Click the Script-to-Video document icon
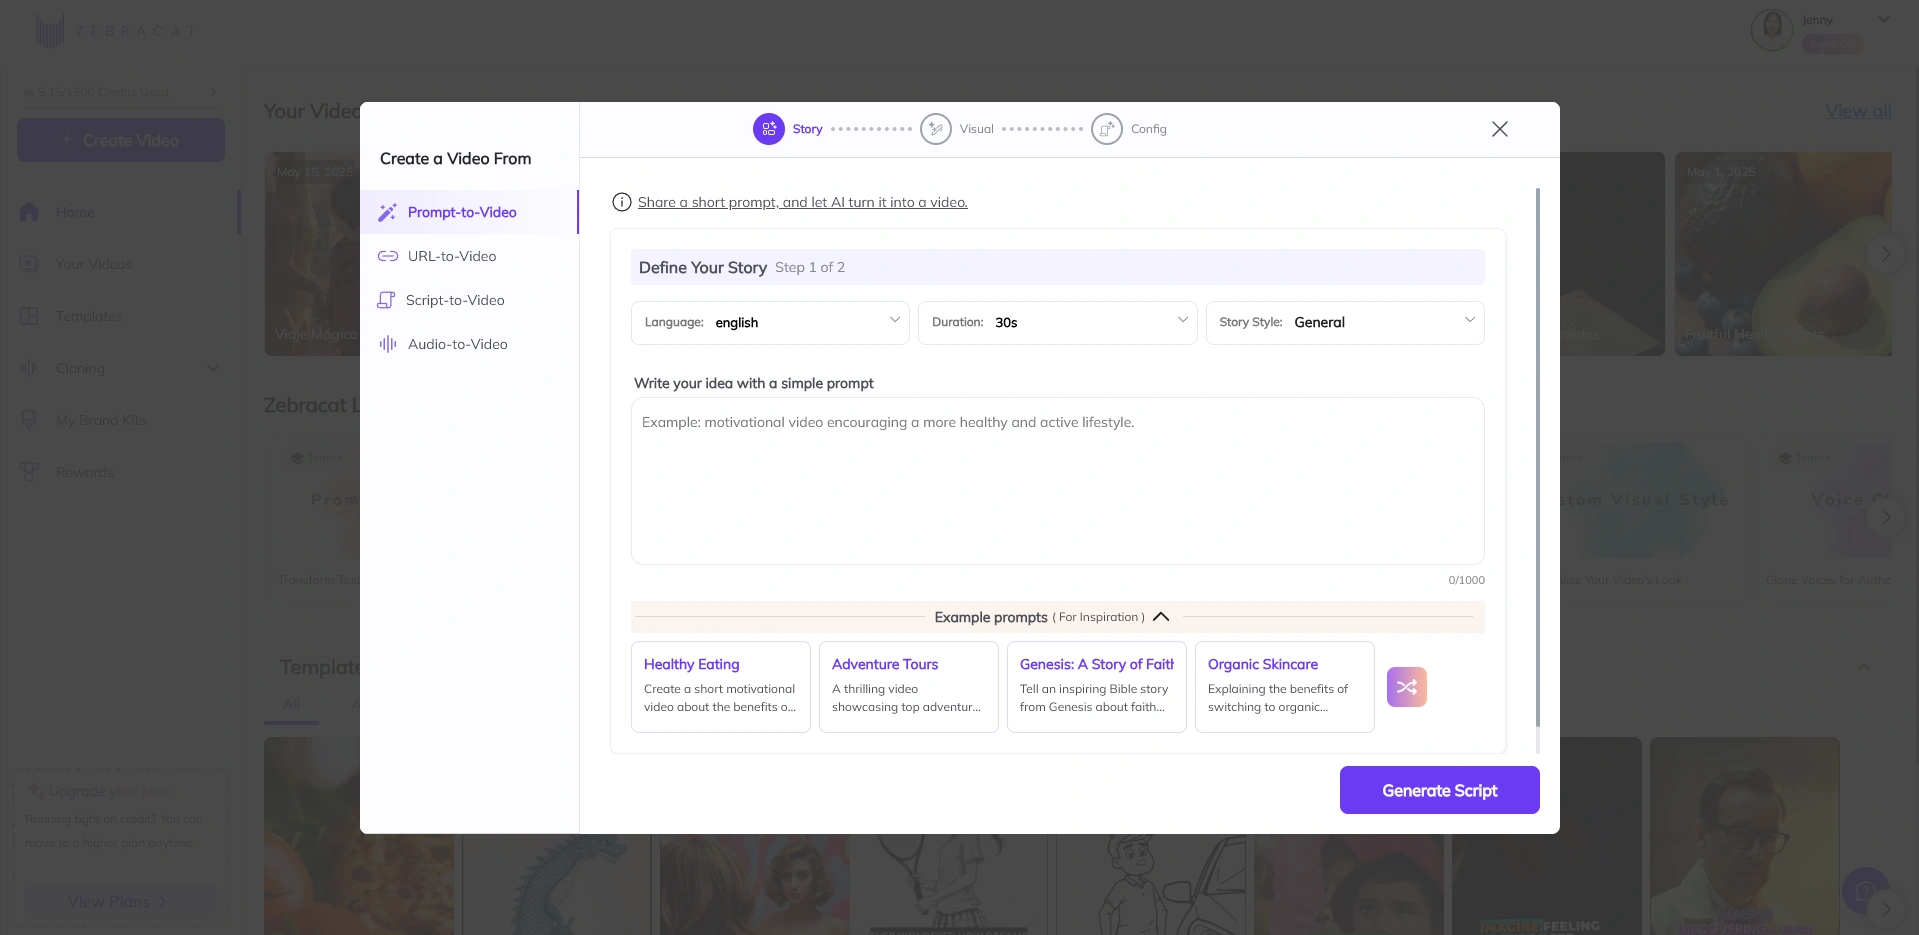The width and height of the screenshot is (1919, 935). [386, 300]
